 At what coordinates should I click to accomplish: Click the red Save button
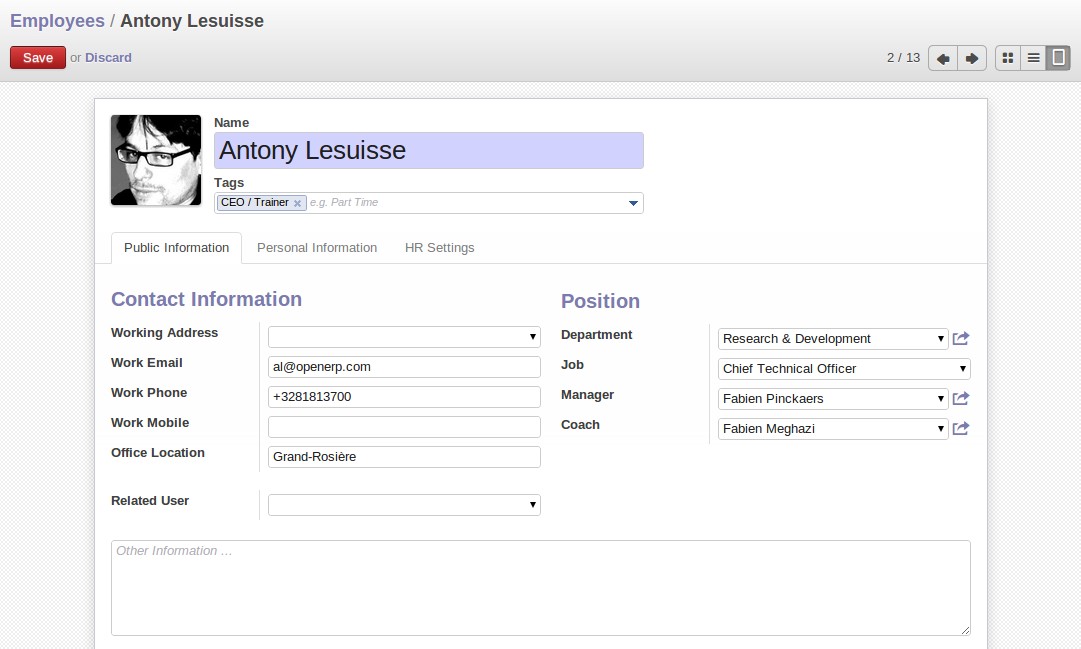pyautogui.click(x=38, y=58)
